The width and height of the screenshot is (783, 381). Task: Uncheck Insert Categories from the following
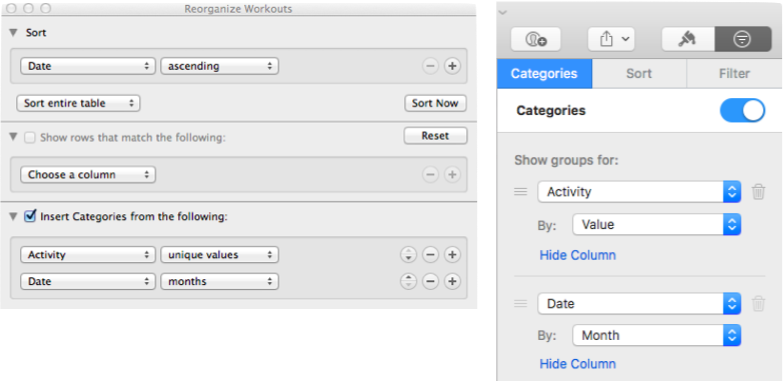(x=30, y=217)
